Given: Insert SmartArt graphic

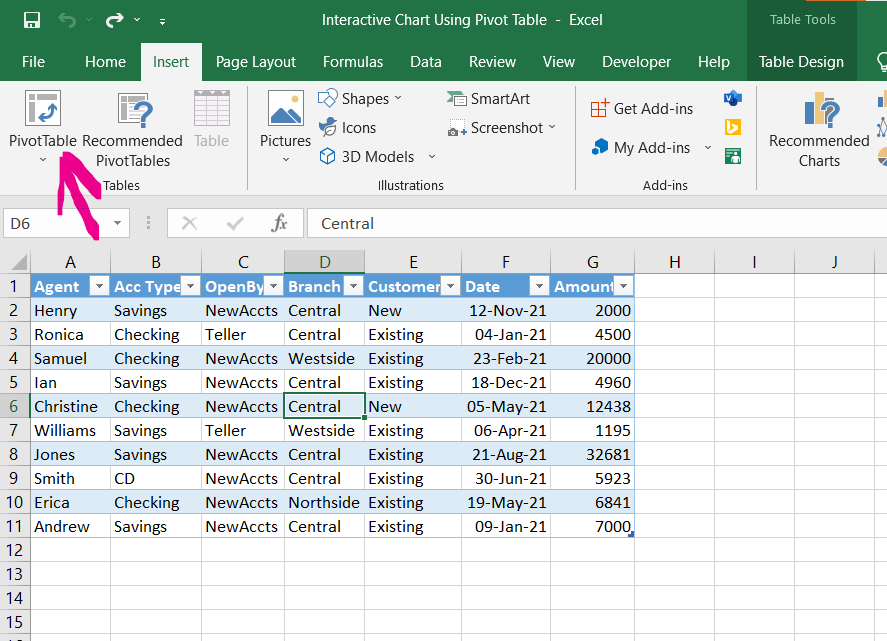Looking at the screenshot, I should click(488, 99).
